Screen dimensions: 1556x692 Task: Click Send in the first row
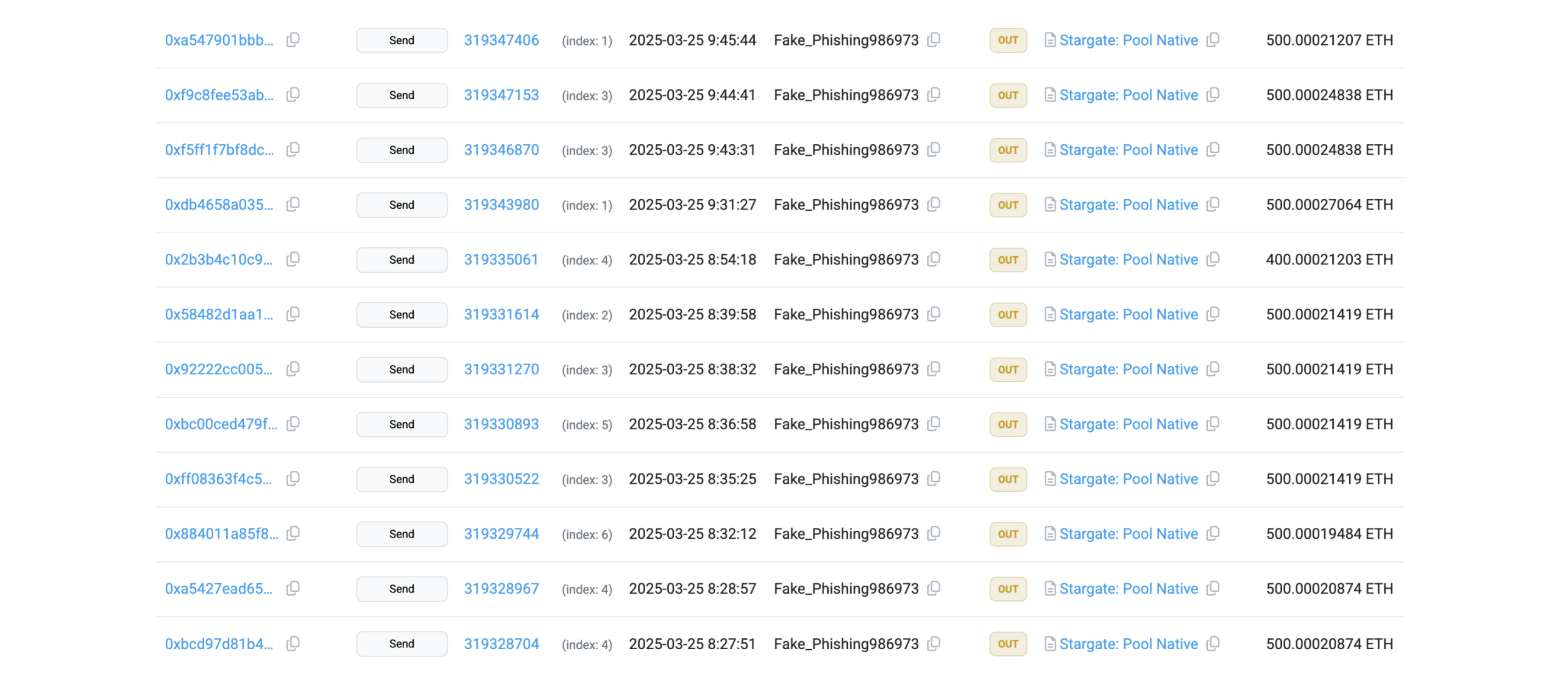pyautogui.click(x=401, y=40)
